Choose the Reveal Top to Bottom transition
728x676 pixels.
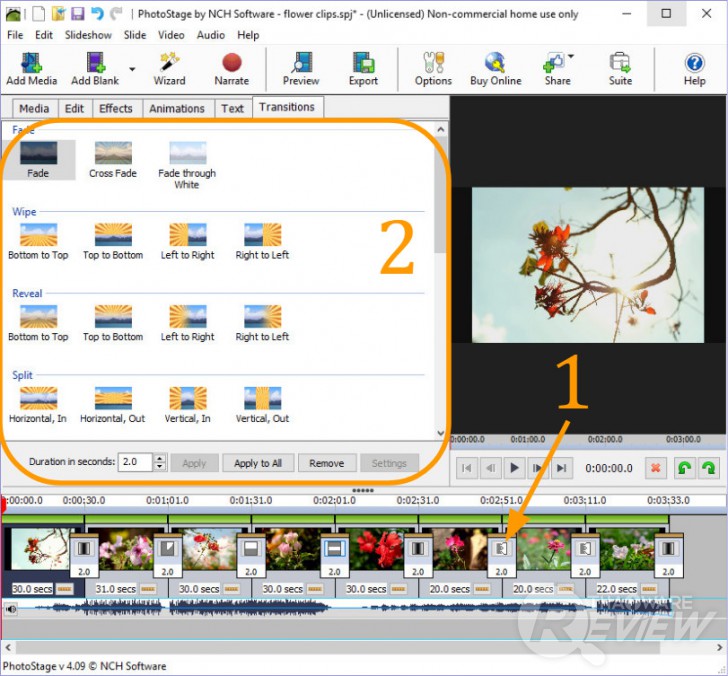click(113, 323)
